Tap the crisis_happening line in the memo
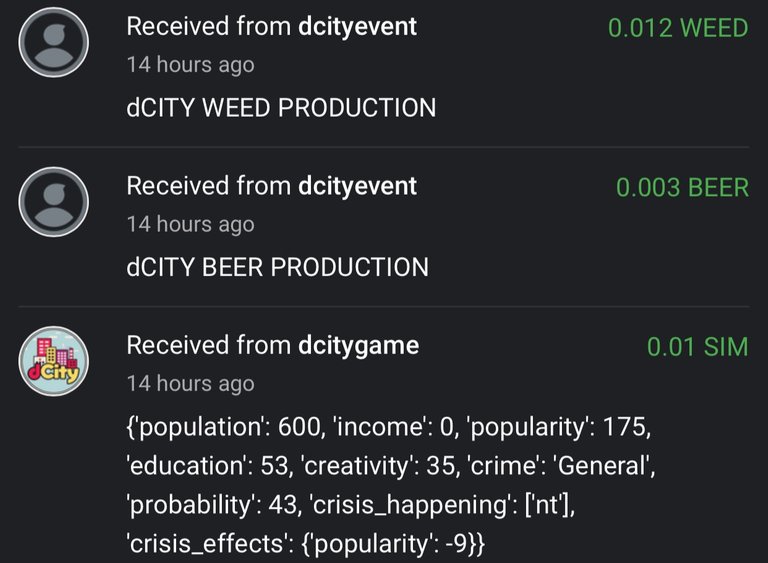This screenshot has width=768, height=563. (351, 505)
